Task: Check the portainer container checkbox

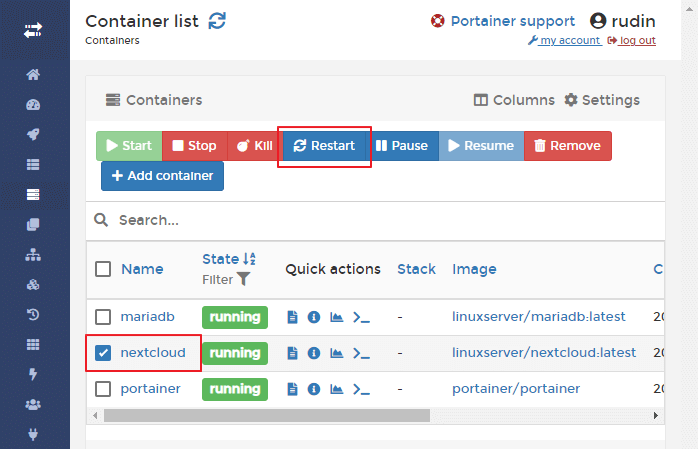Action: point(103,389)
